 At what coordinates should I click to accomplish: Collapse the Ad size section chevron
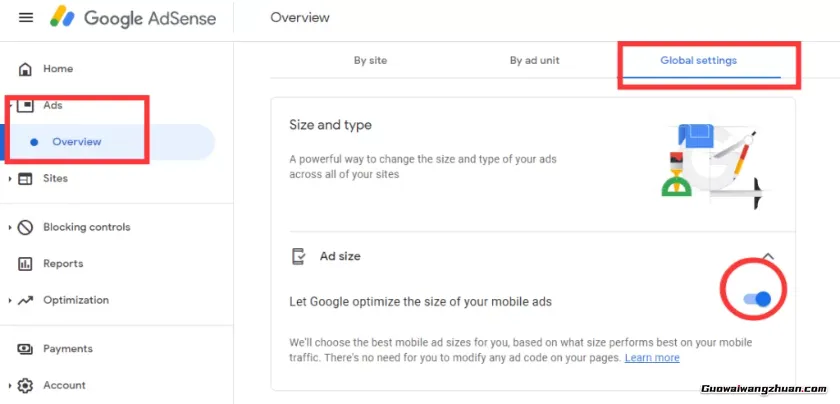point(768,257)
